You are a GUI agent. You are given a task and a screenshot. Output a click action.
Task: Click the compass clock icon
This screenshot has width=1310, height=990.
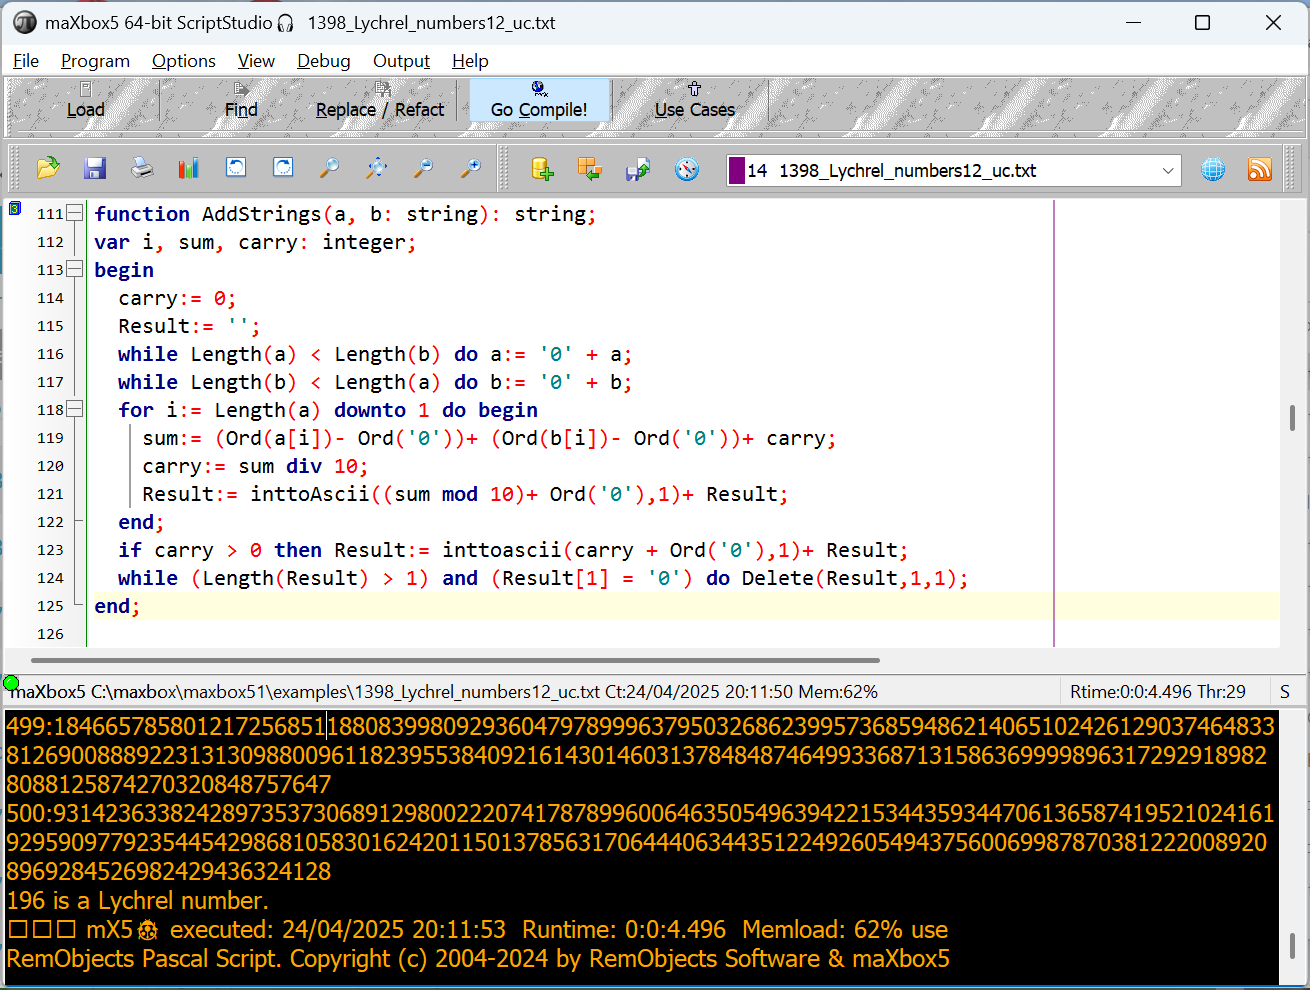pos(686,169)
